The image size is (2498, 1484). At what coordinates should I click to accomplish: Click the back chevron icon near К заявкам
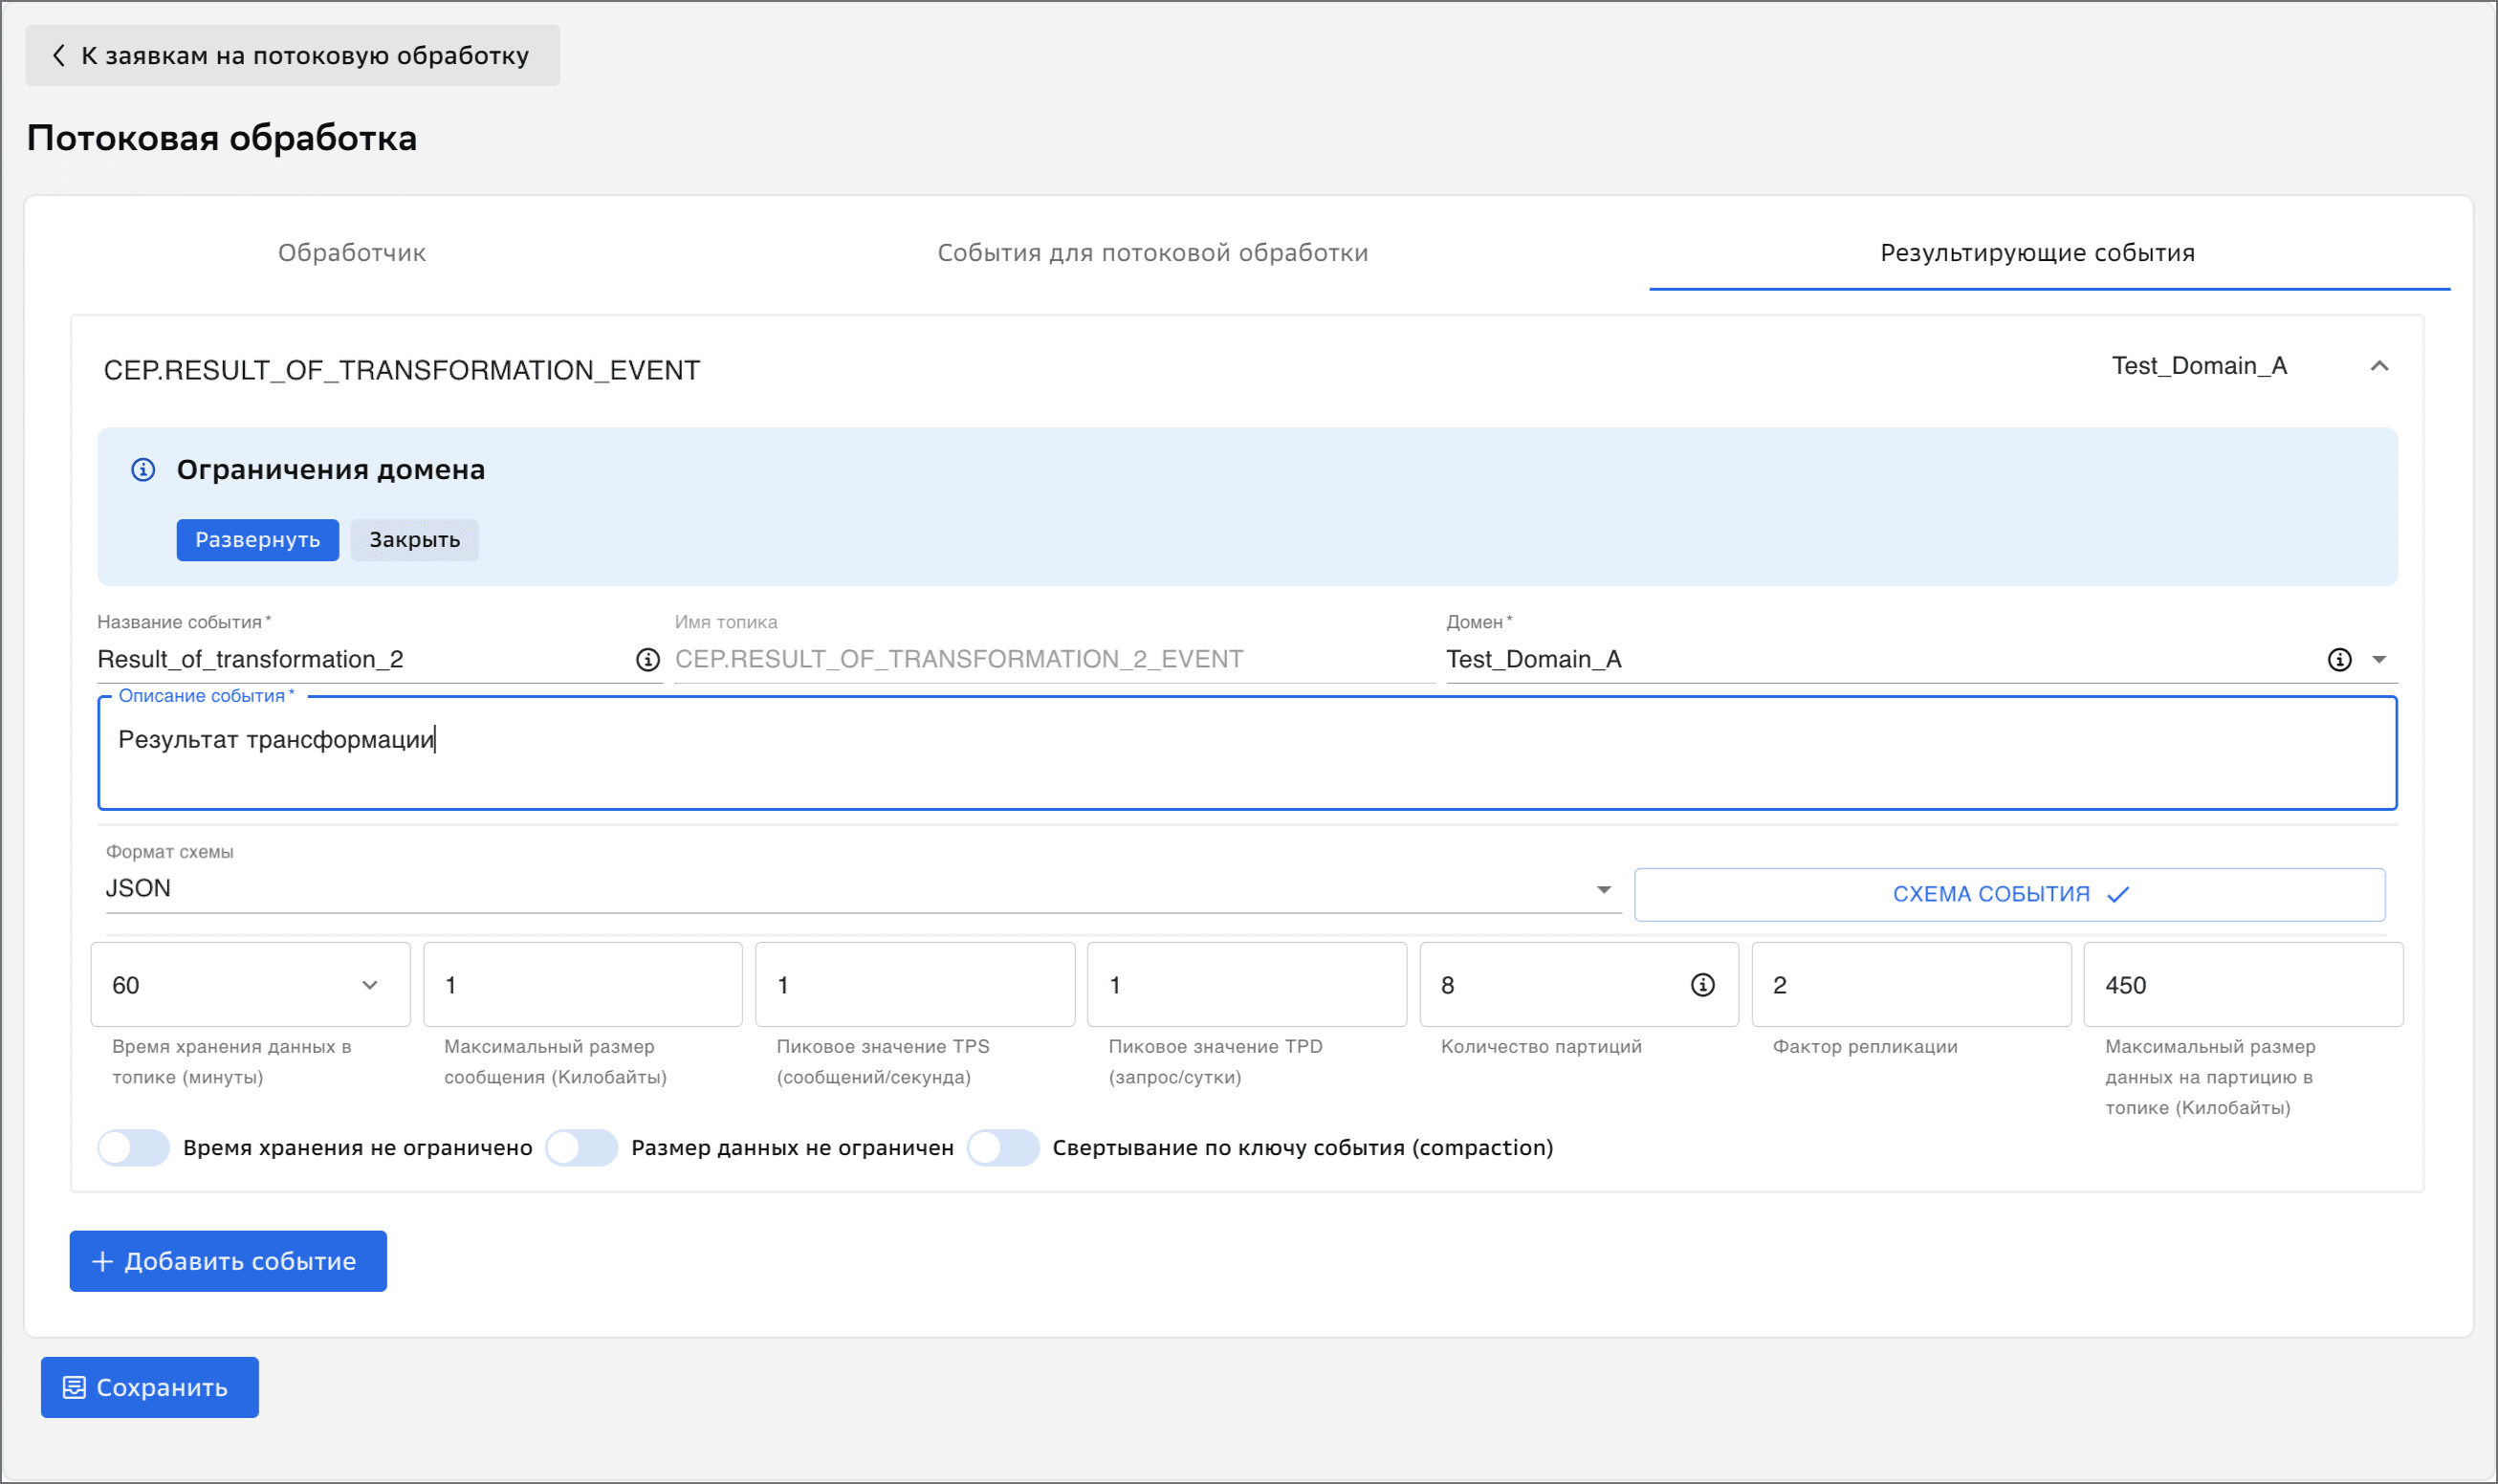pos(59,55)
